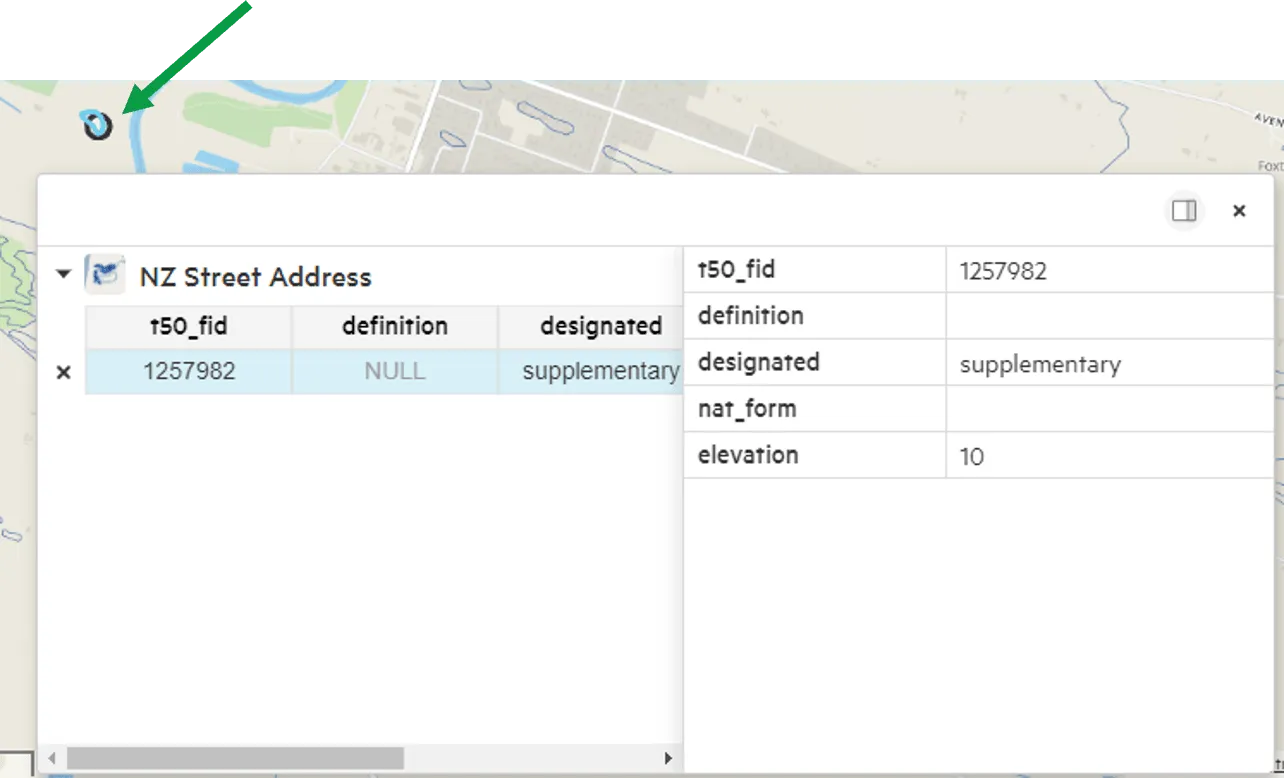This screenshot has height=778, width=1284.
Task: Click the designated attribute row label
Action: click(x=759, y=362)
